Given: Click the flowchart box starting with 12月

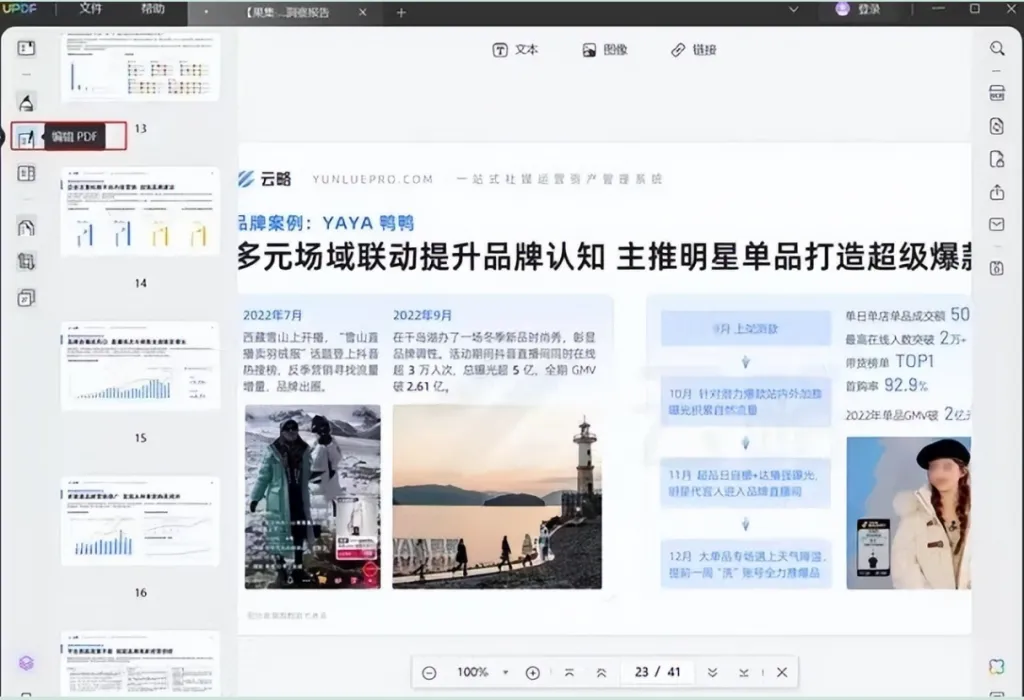Looking at the screenshot, I should point(746,564).
